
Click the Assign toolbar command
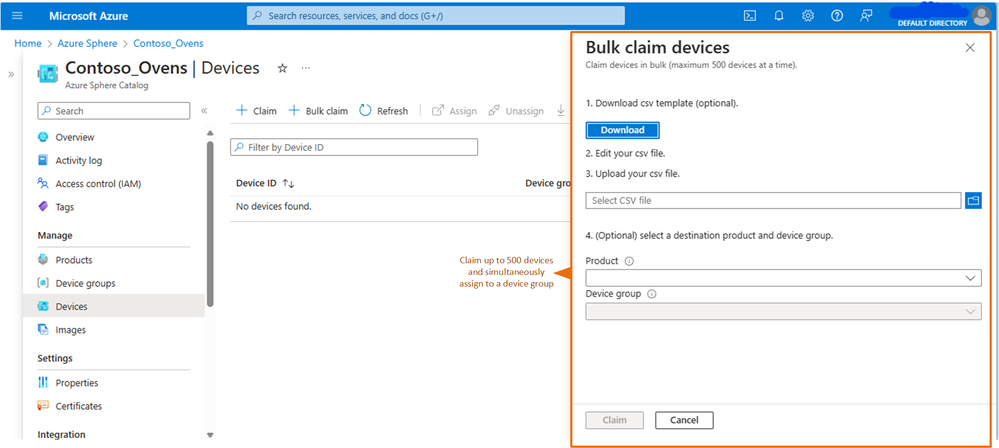point(454,111)
